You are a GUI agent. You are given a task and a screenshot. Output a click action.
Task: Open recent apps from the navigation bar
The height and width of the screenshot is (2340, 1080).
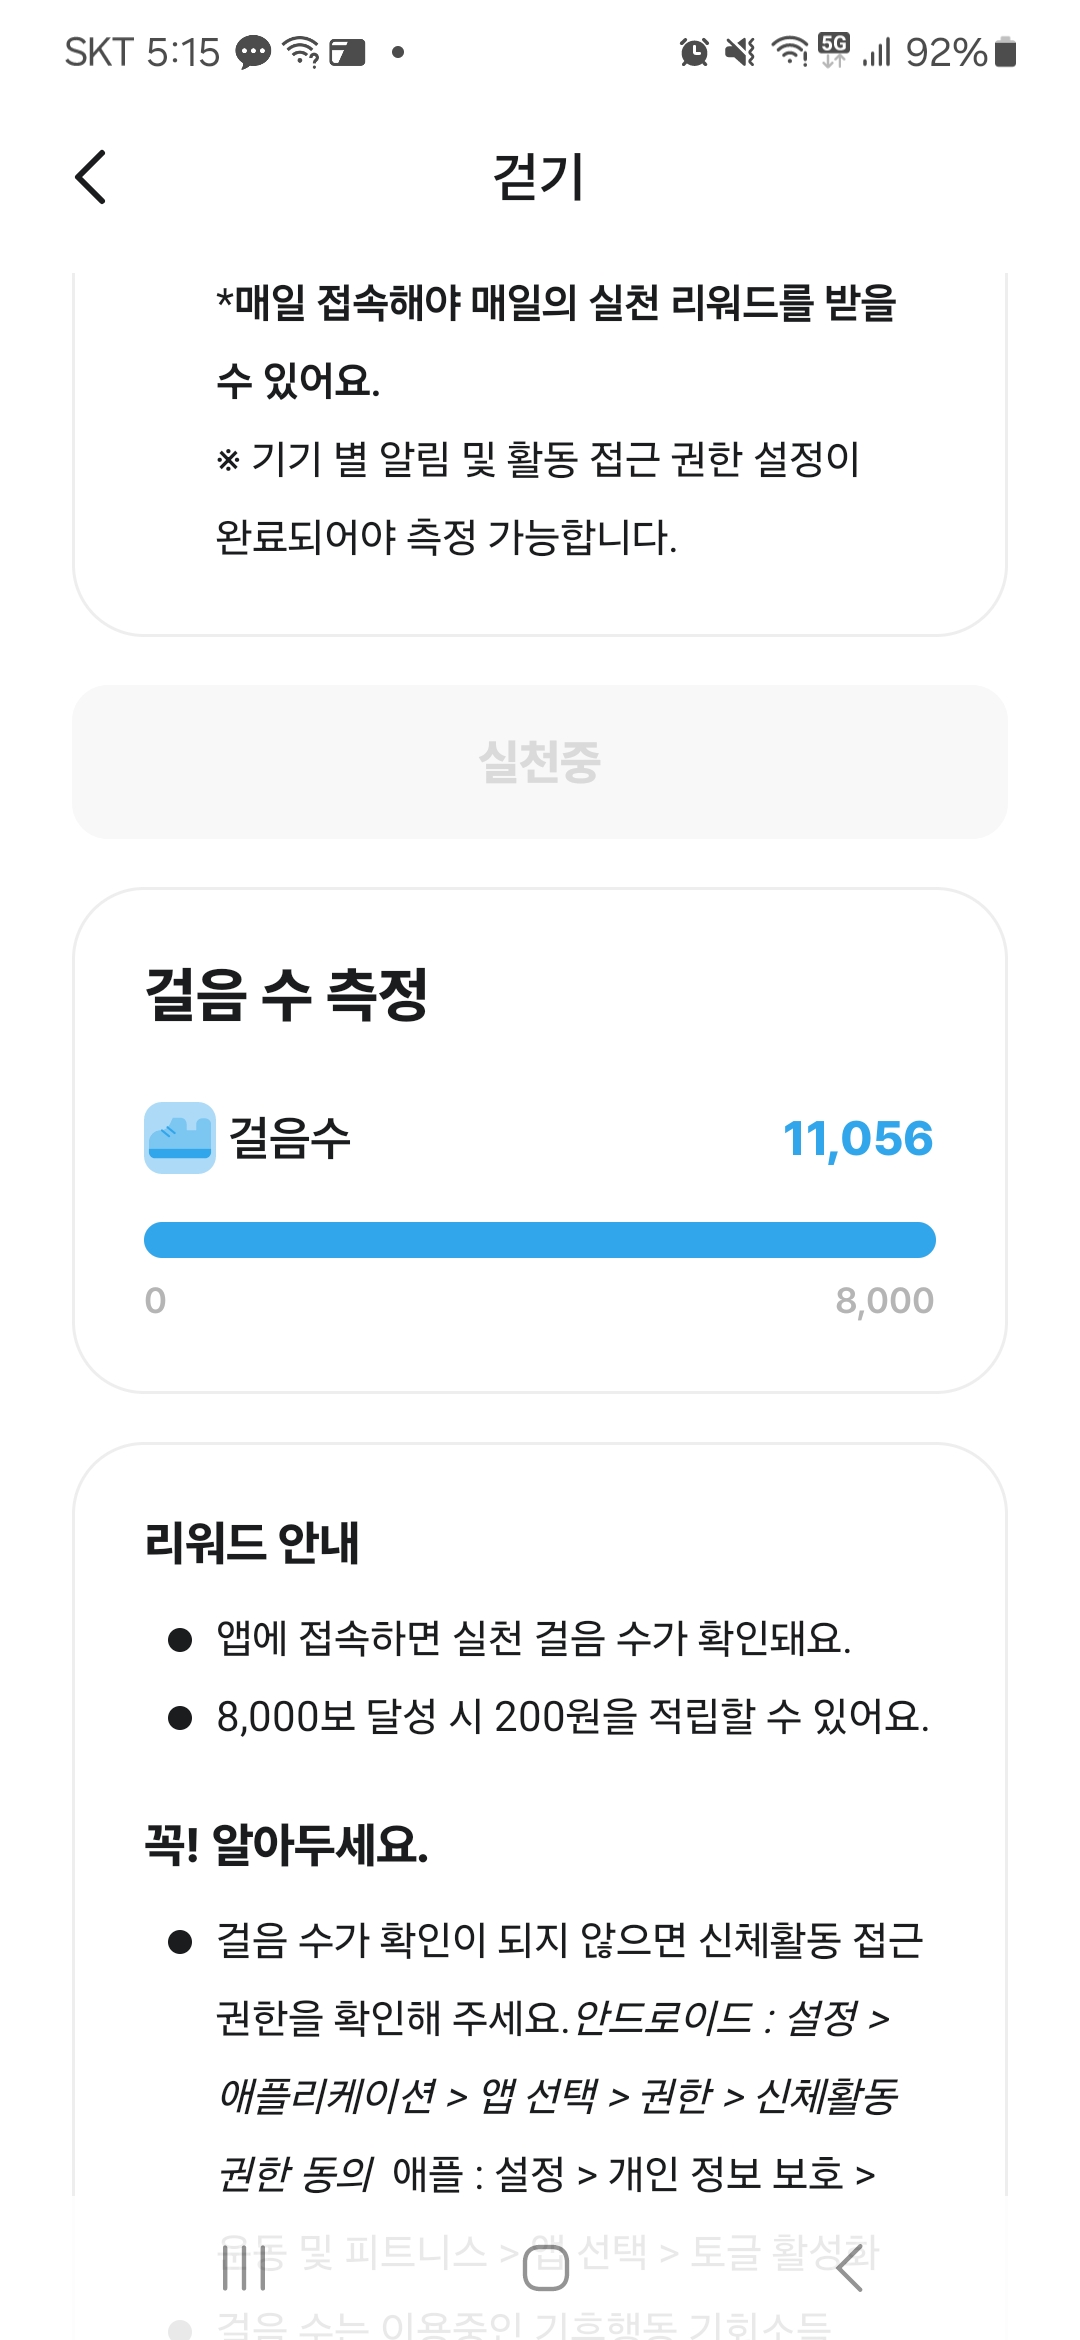point(244,2268)
